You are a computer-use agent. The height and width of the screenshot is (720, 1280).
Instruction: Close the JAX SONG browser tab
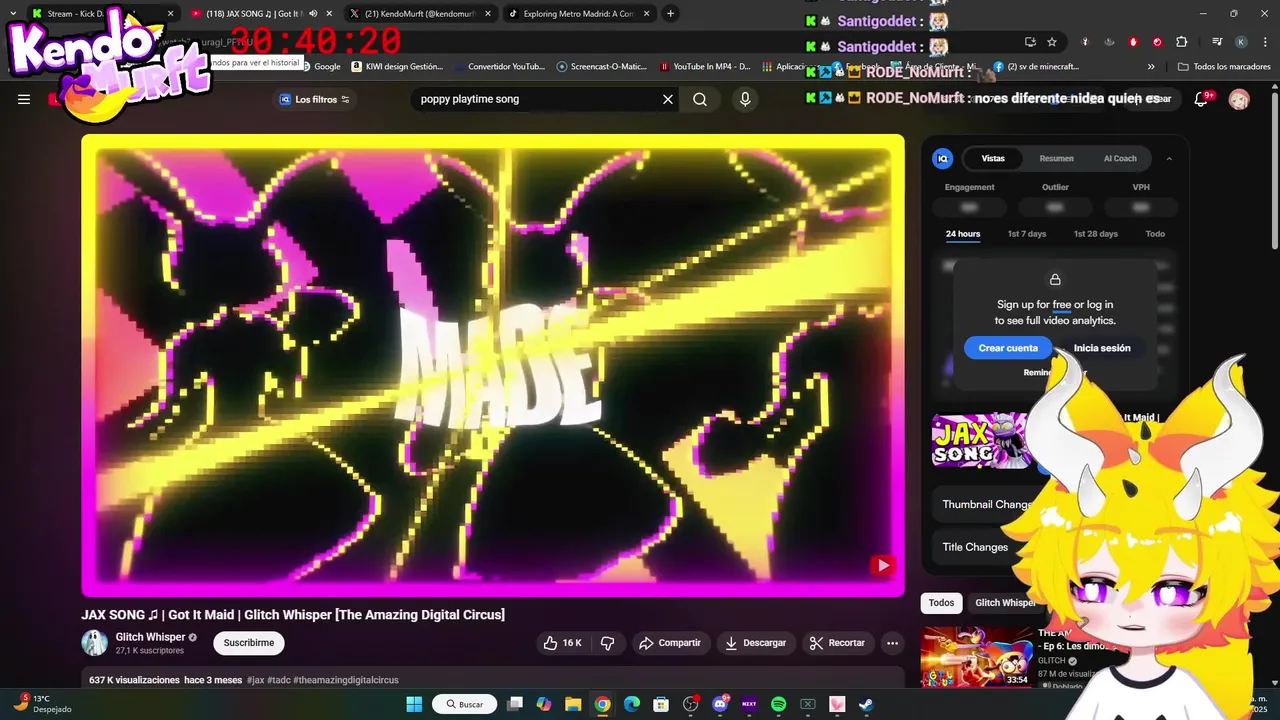(331, 14)
